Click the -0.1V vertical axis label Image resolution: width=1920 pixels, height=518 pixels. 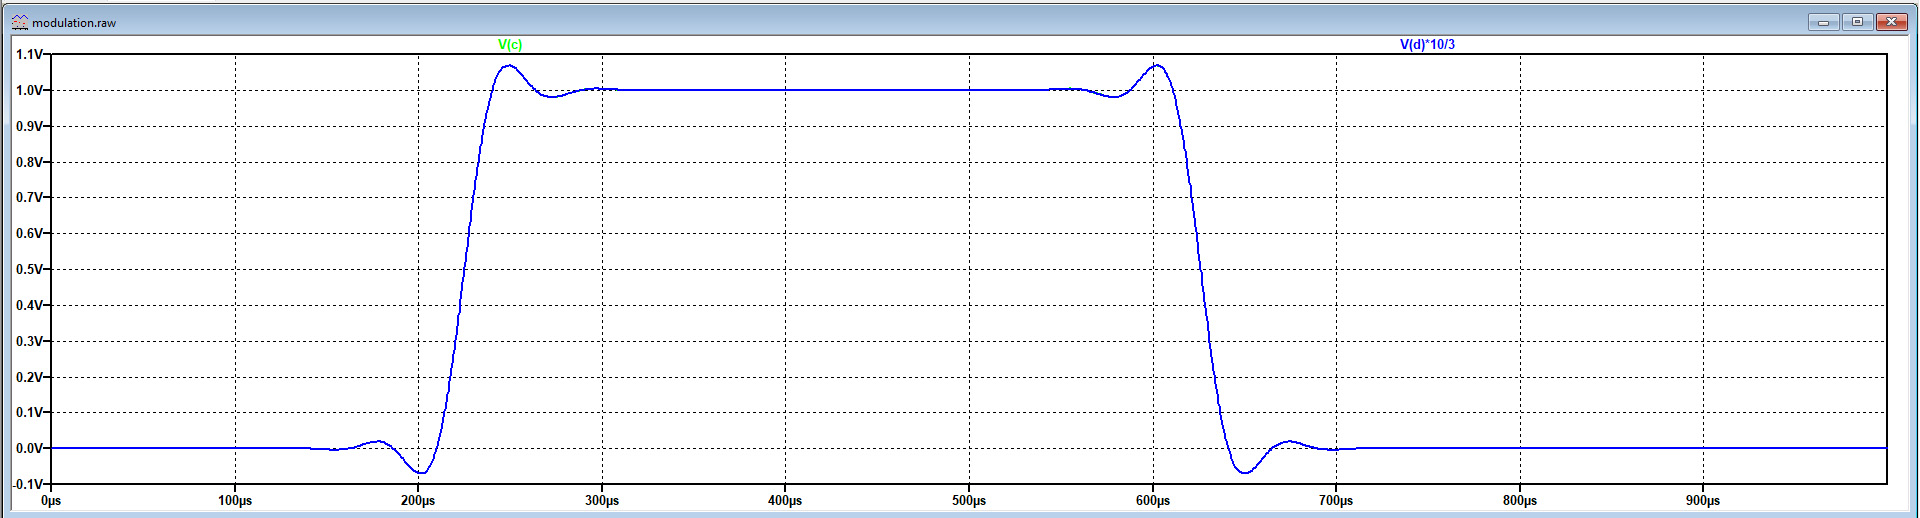(28, 484)
